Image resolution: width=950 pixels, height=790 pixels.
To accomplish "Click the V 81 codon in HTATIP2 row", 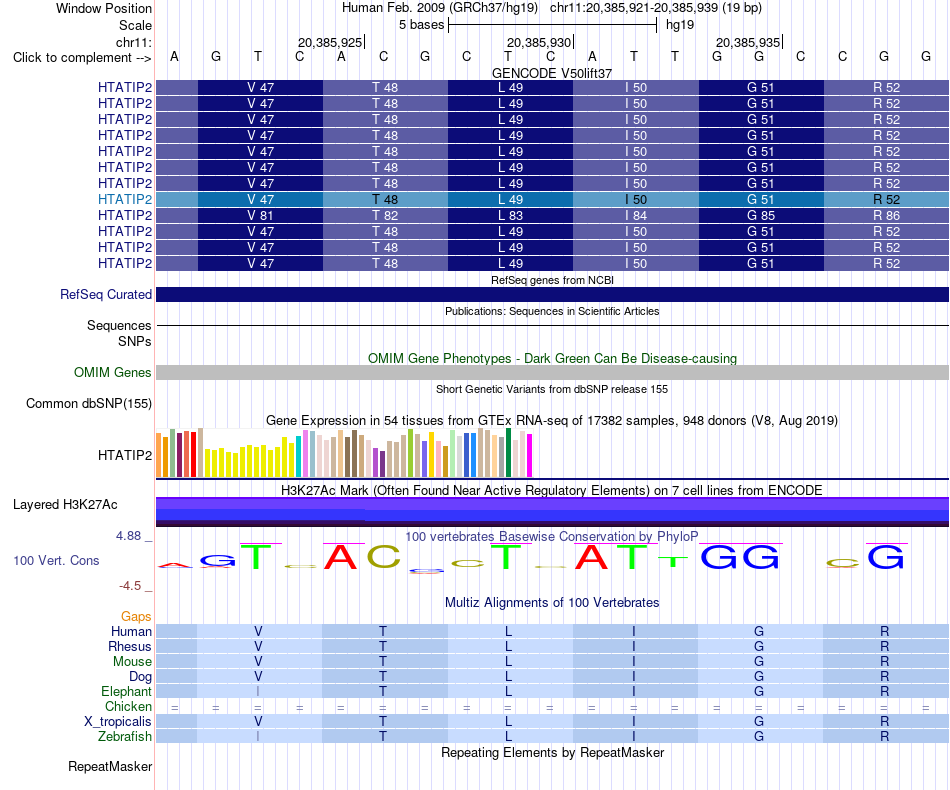I will coord(261,216).
